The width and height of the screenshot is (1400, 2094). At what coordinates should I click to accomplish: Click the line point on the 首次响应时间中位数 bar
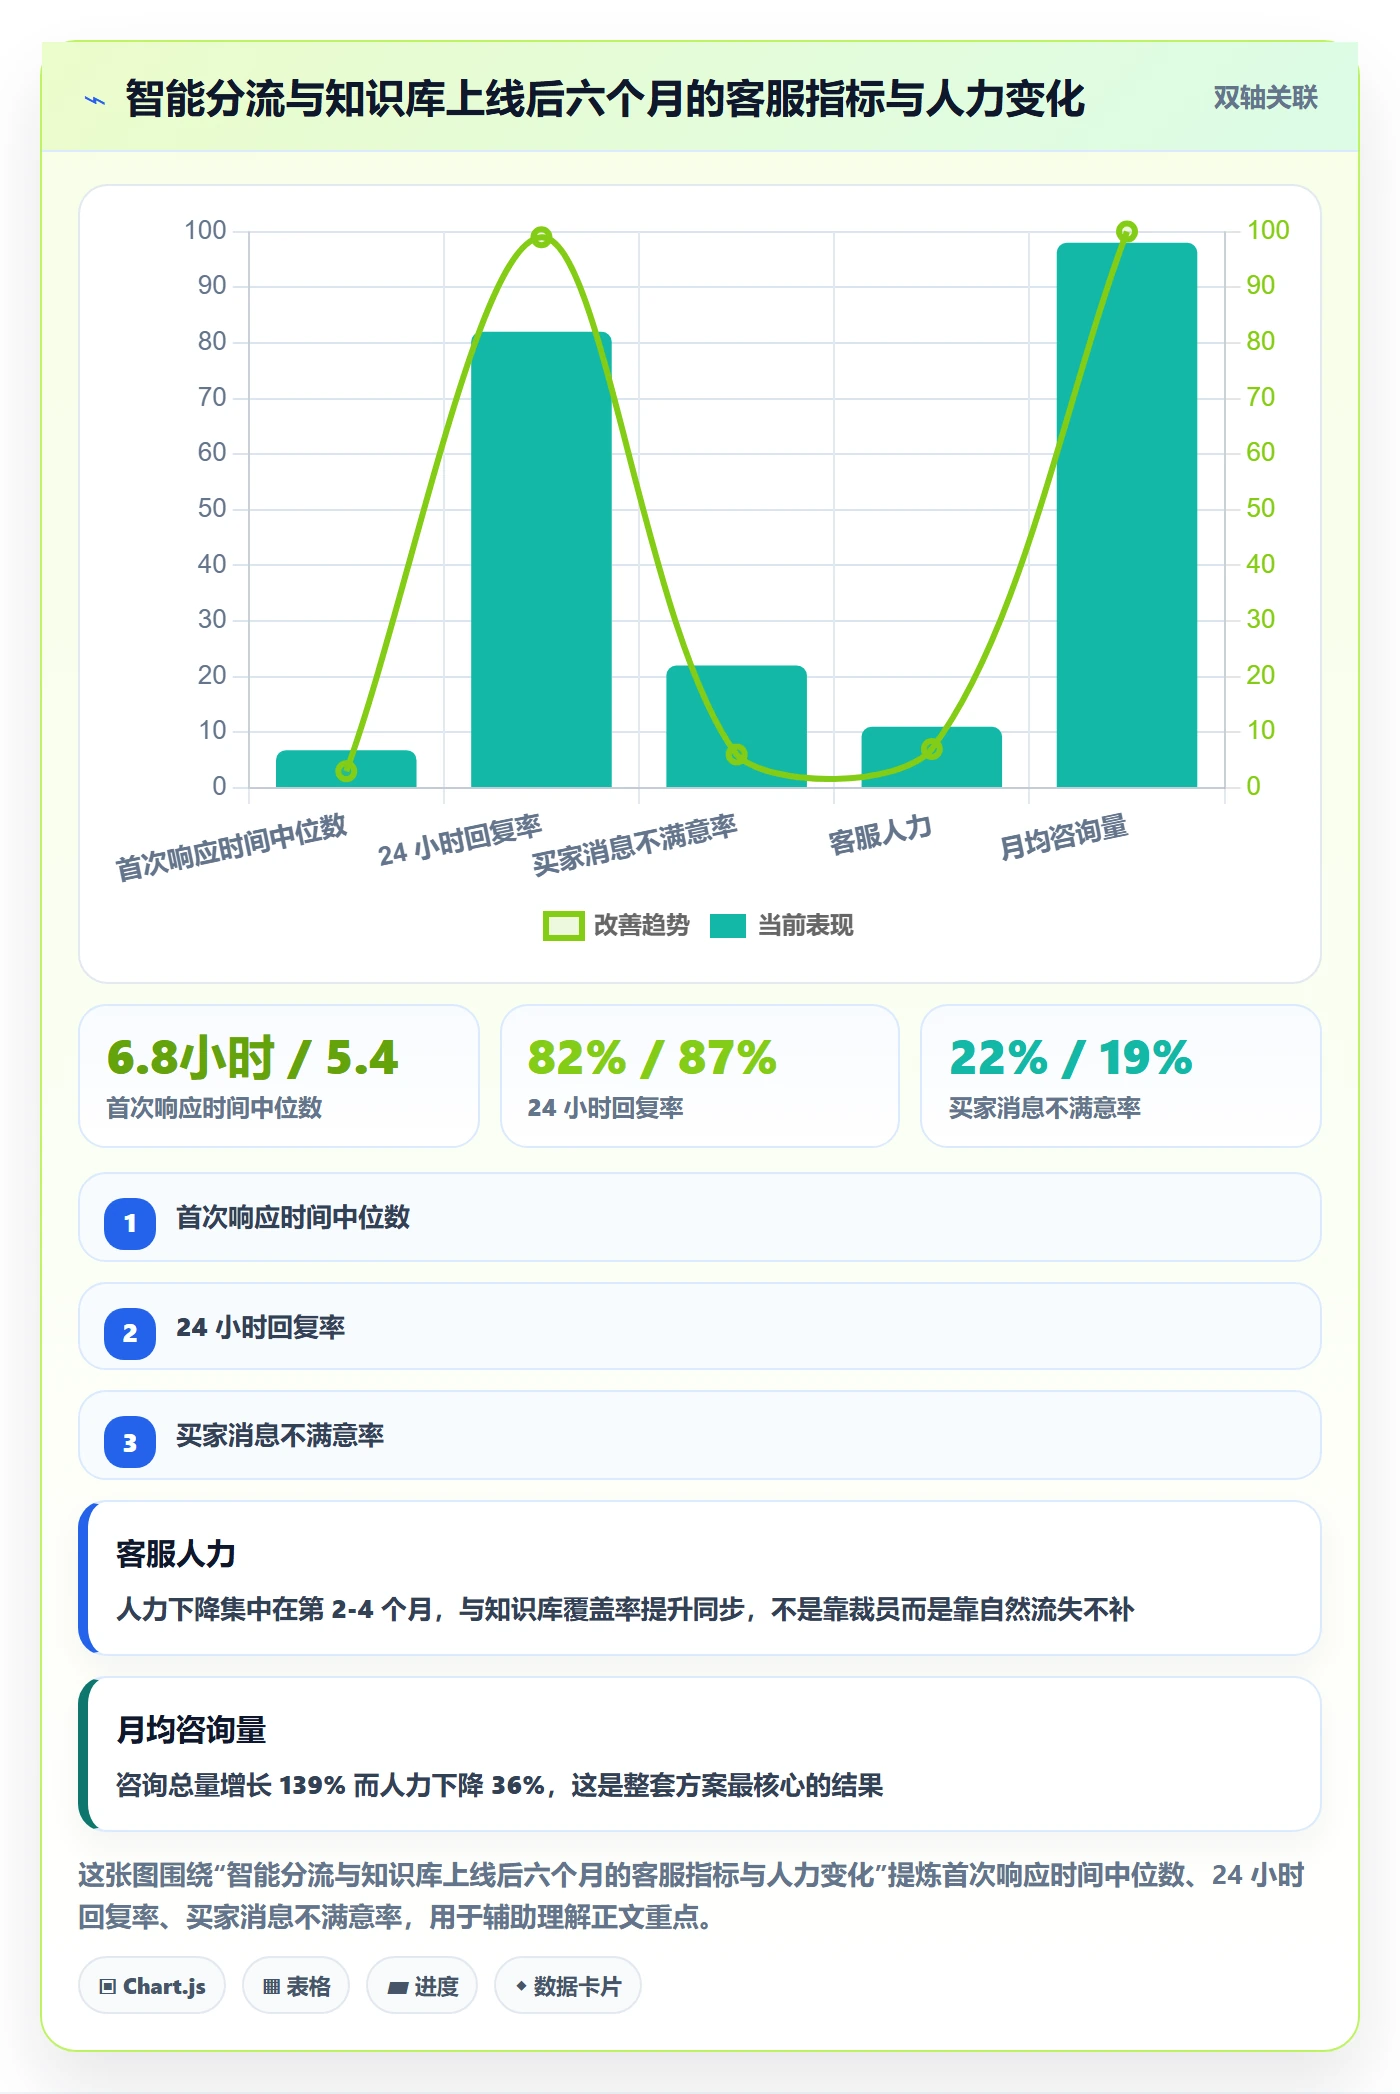346,771
